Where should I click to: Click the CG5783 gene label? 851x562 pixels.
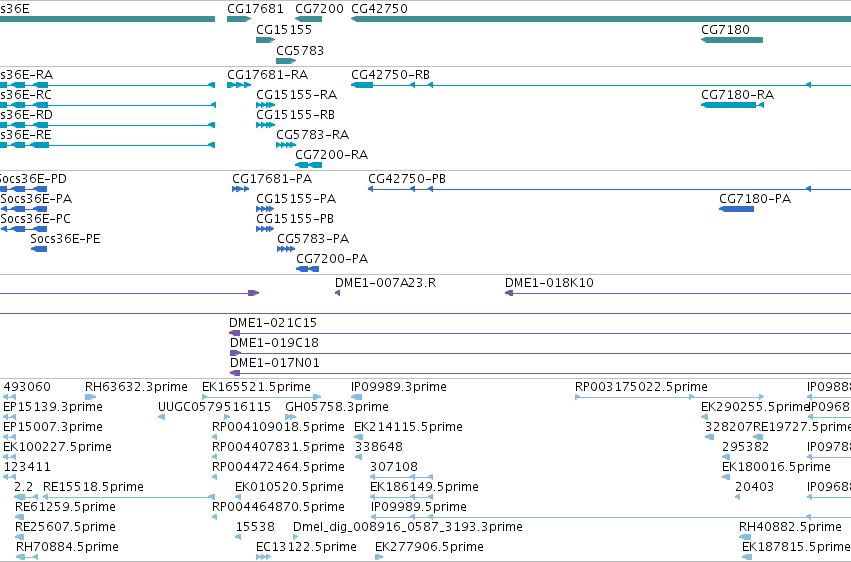click(300, 51)
